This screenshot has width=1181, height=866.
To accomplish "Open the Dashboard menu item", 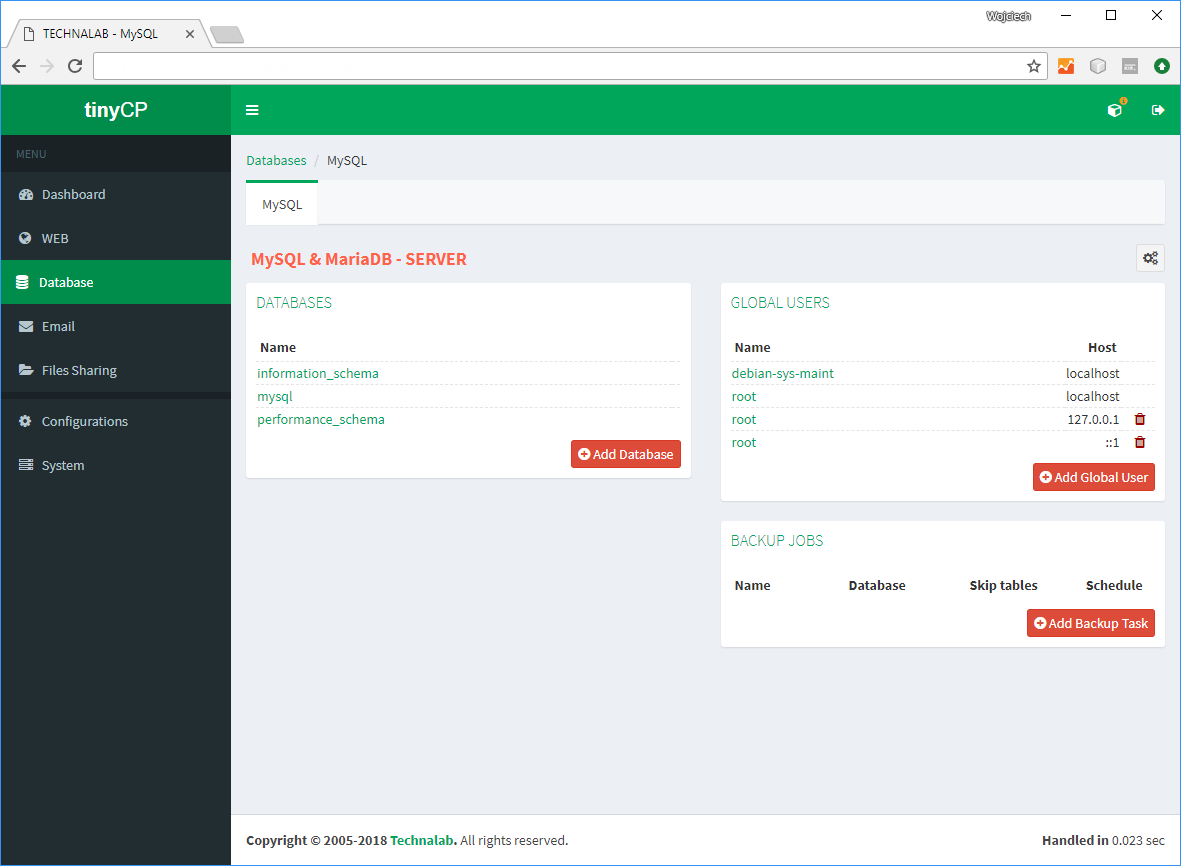I will [x=116, y=194].
